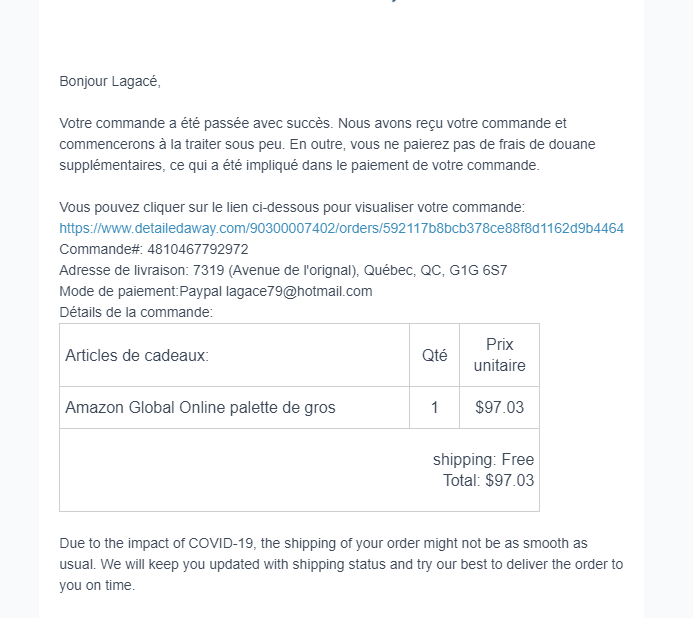
Task: Click the "Total: $97.03" line
Action: coord(488,480)
